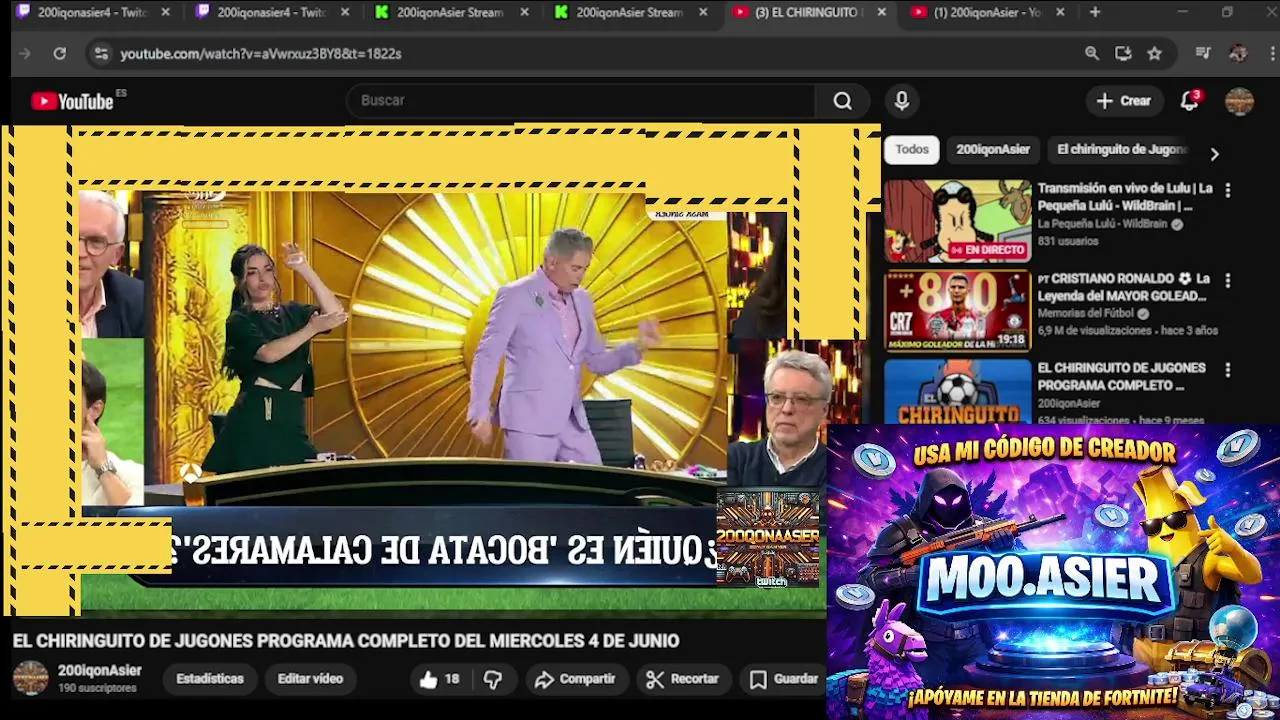Click the Buscar search field
The width and height of the screenshot is (1280, 720).
pyautogui.click(x=581, y=101)
